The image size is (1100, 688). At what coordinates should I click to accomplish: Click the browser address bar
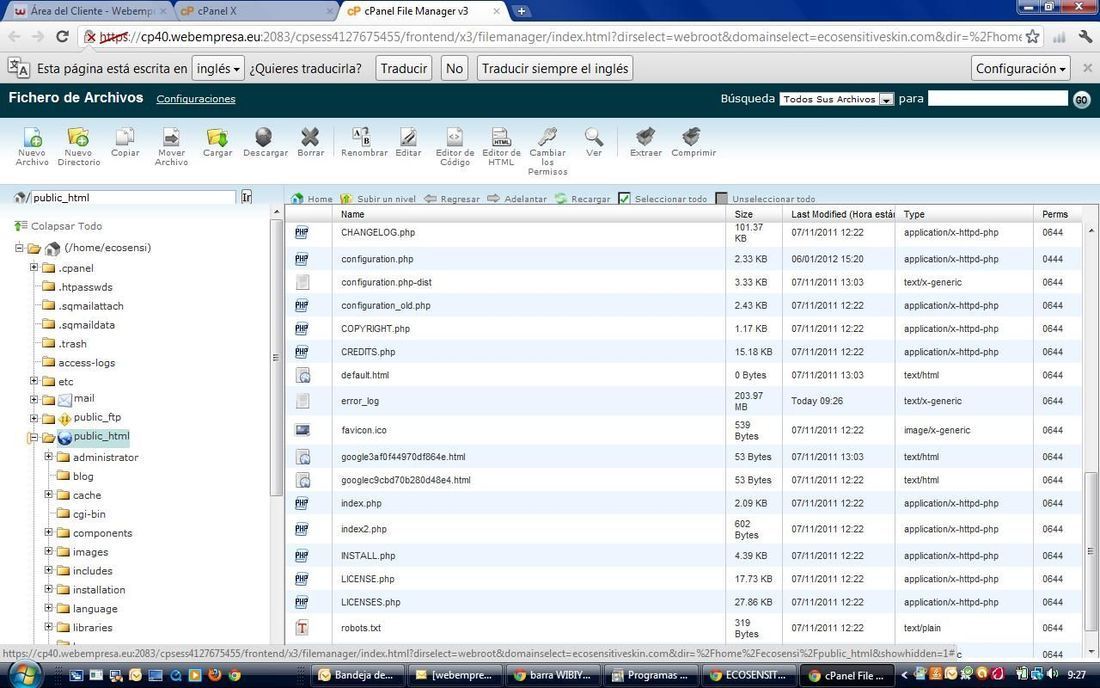click(x=559, y=36)
